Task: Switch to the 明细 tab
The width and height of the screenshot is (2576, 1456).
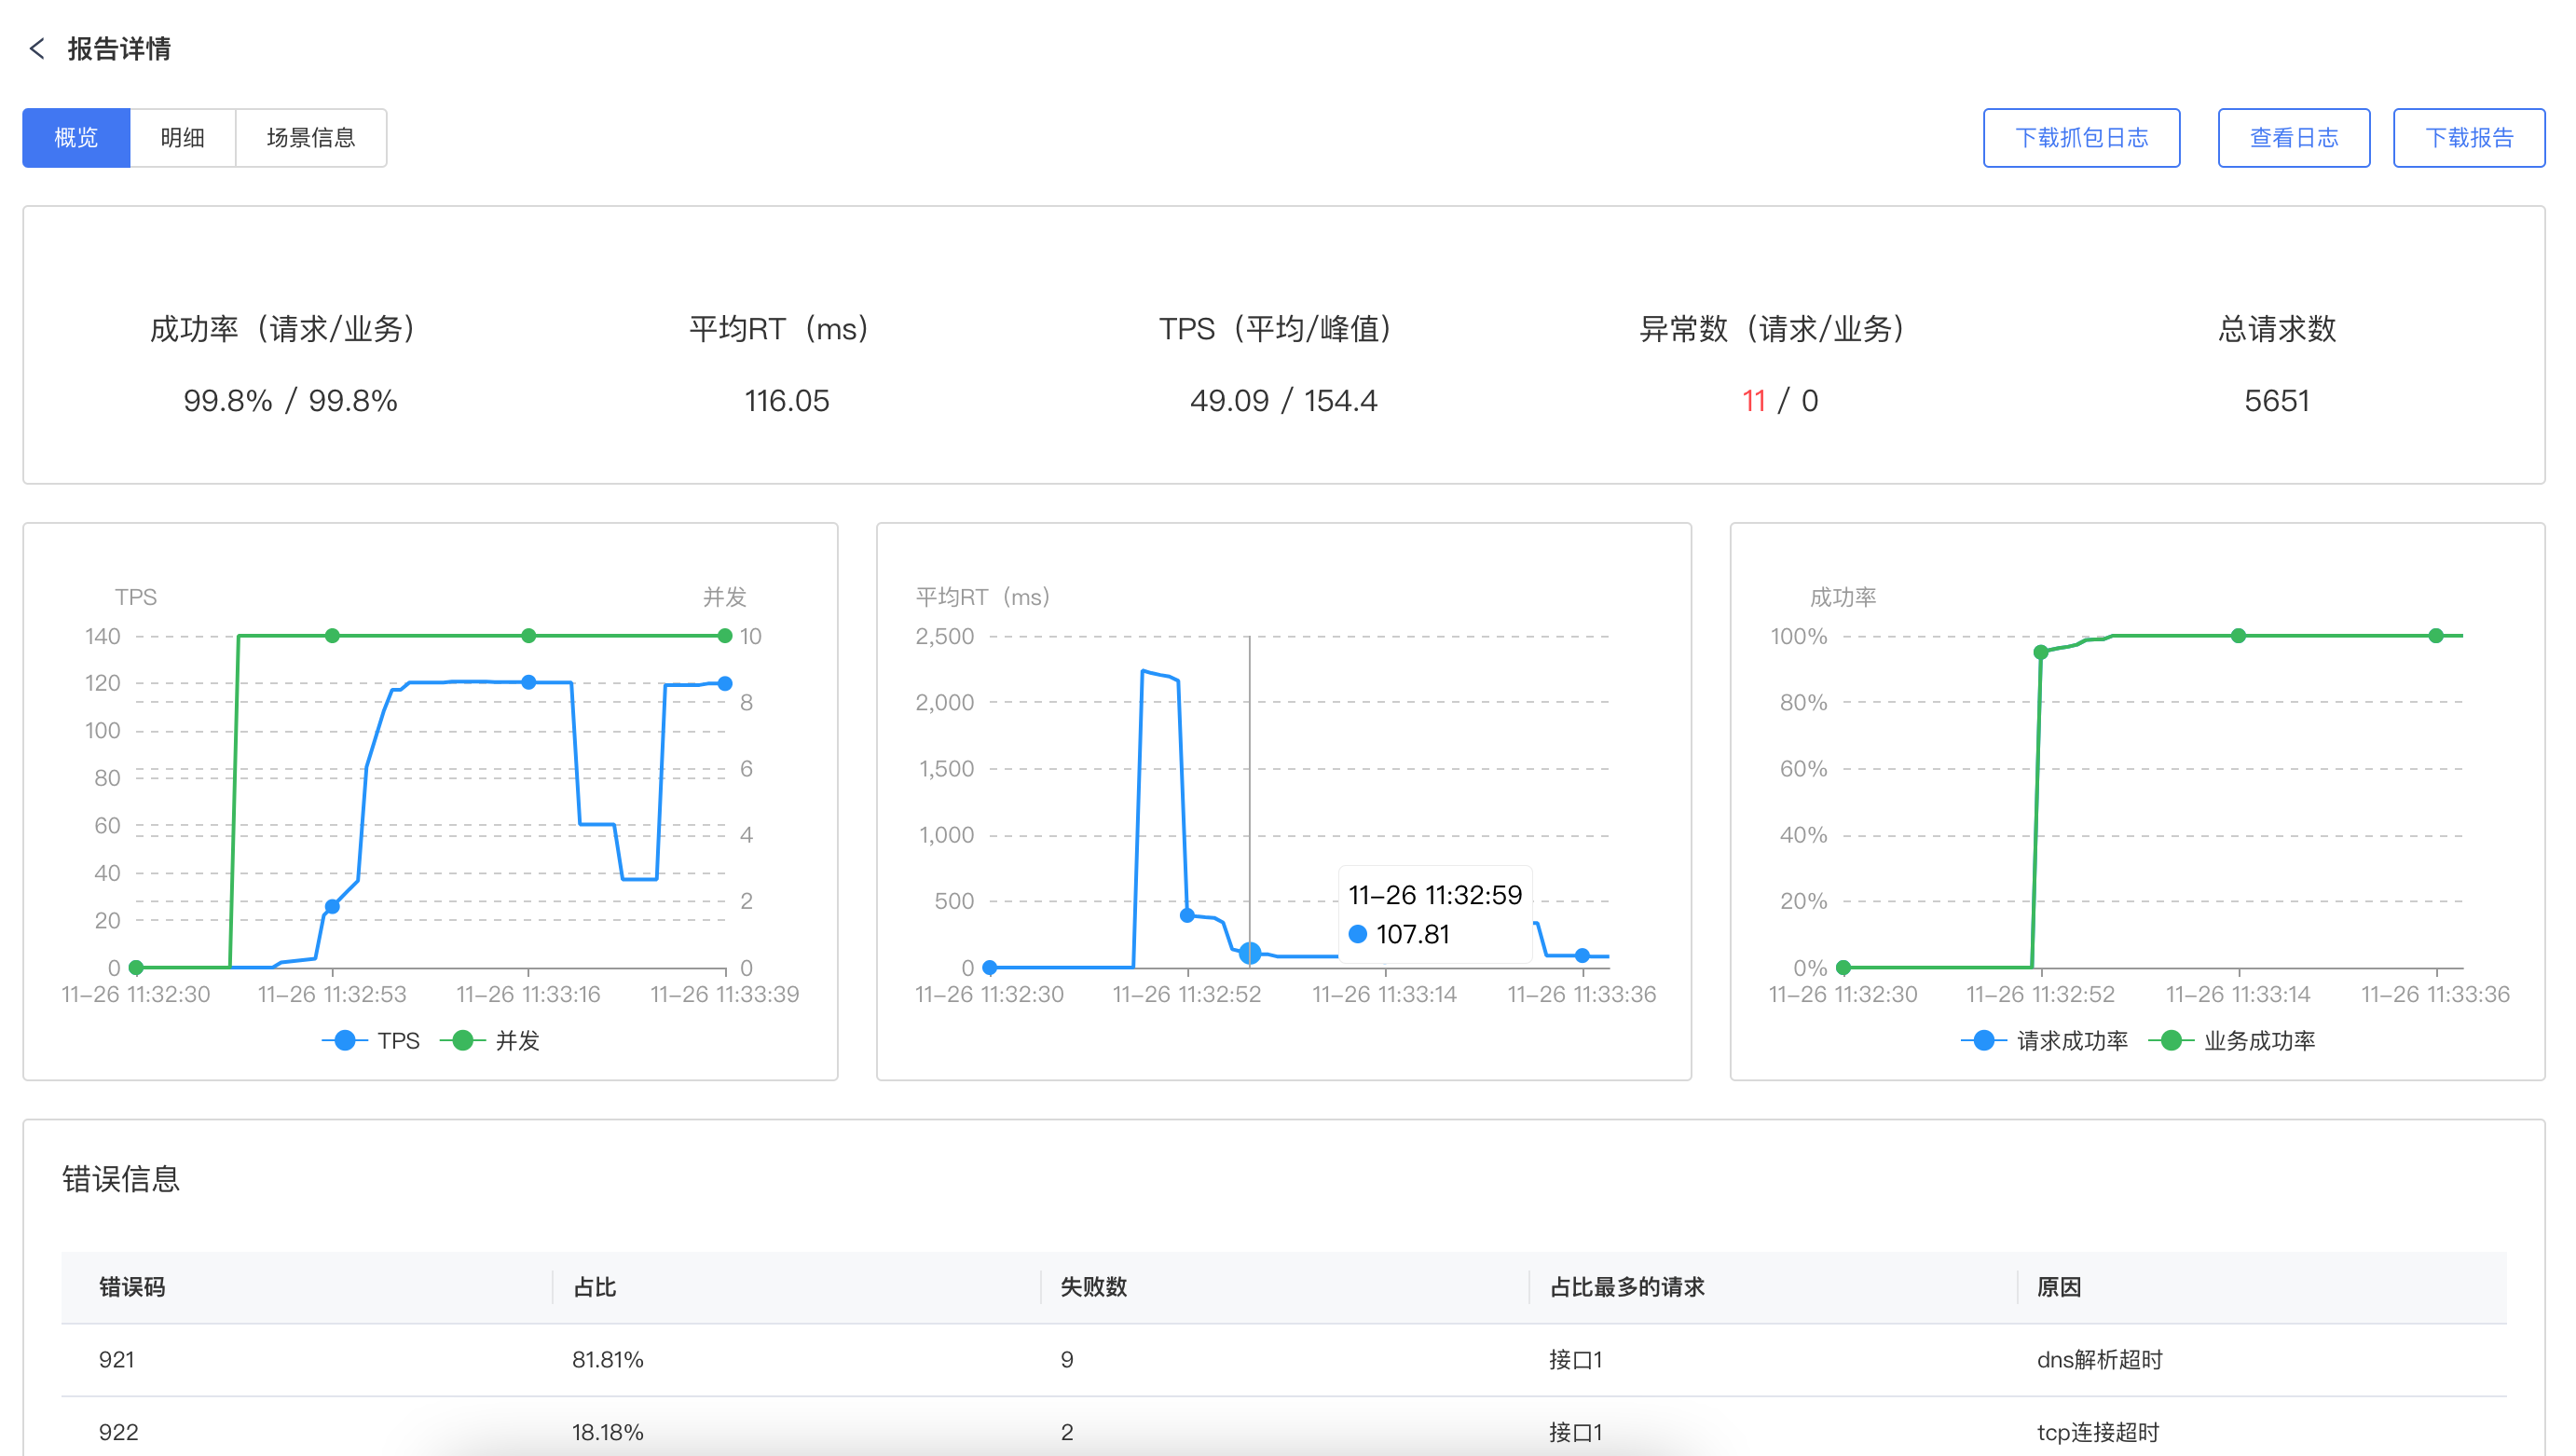Action: [x=182, y=138]
